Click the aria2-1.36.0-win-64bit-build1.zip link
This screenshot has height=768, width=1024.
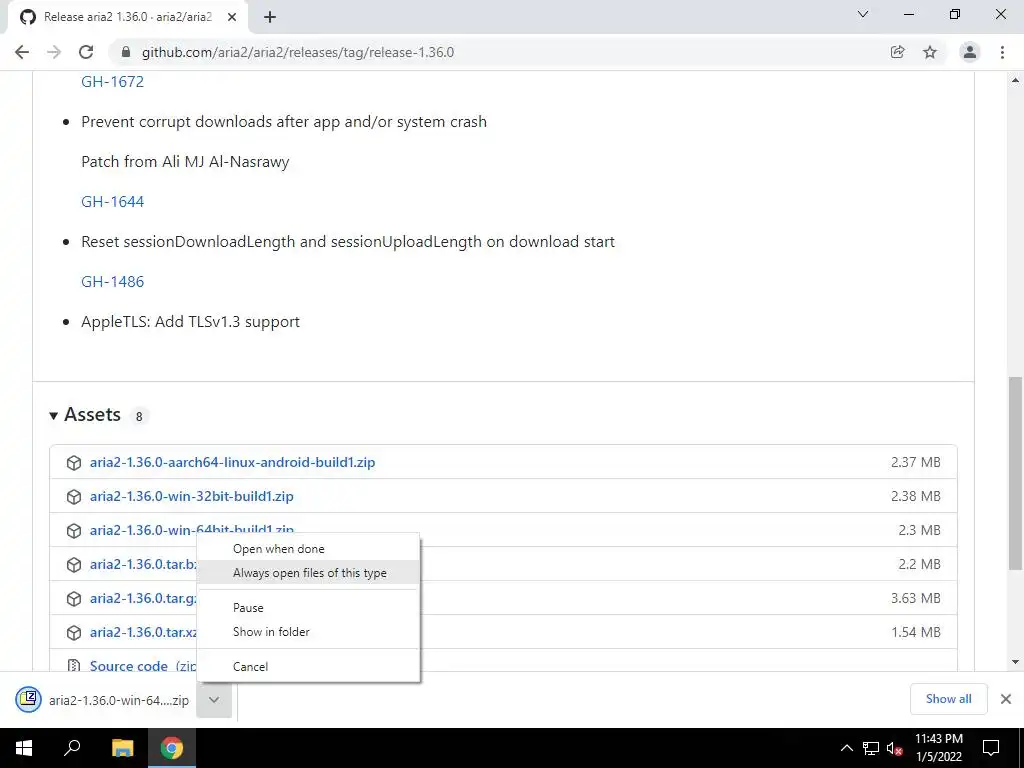tap(191, 529)
